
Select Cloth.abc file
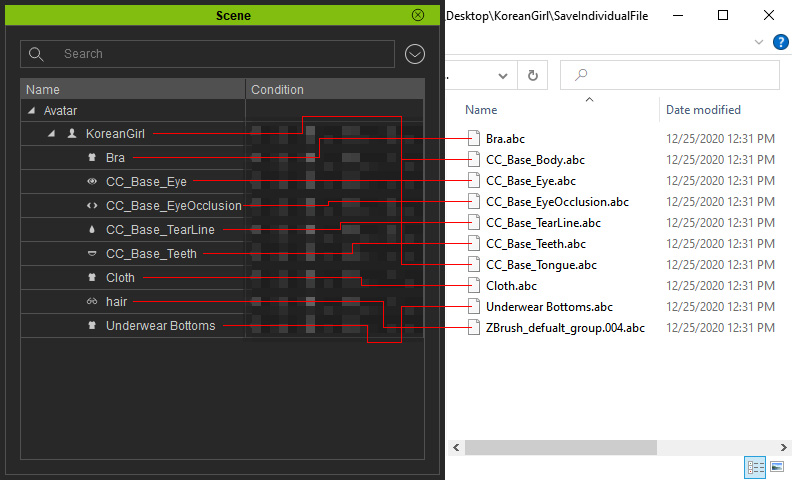[511, 286]
